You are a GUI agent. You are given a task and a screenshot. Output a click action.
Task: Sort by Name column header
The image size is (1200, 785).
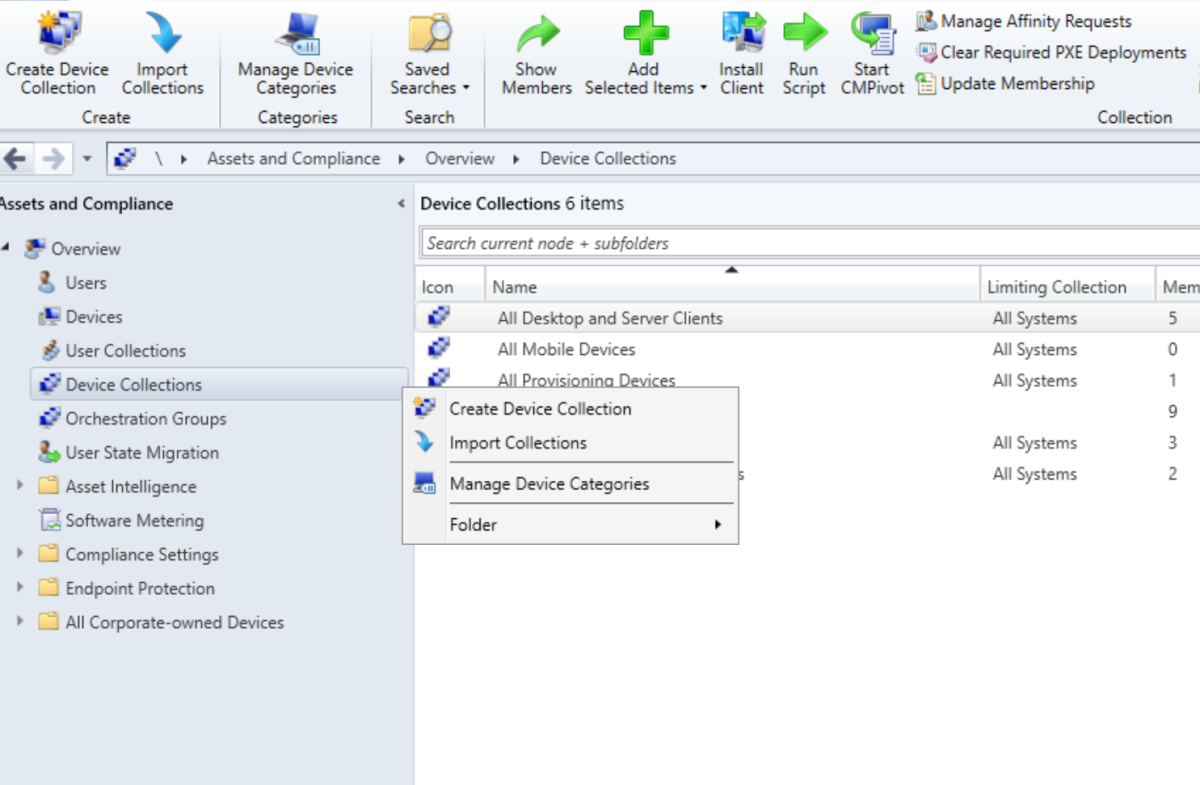733,287
